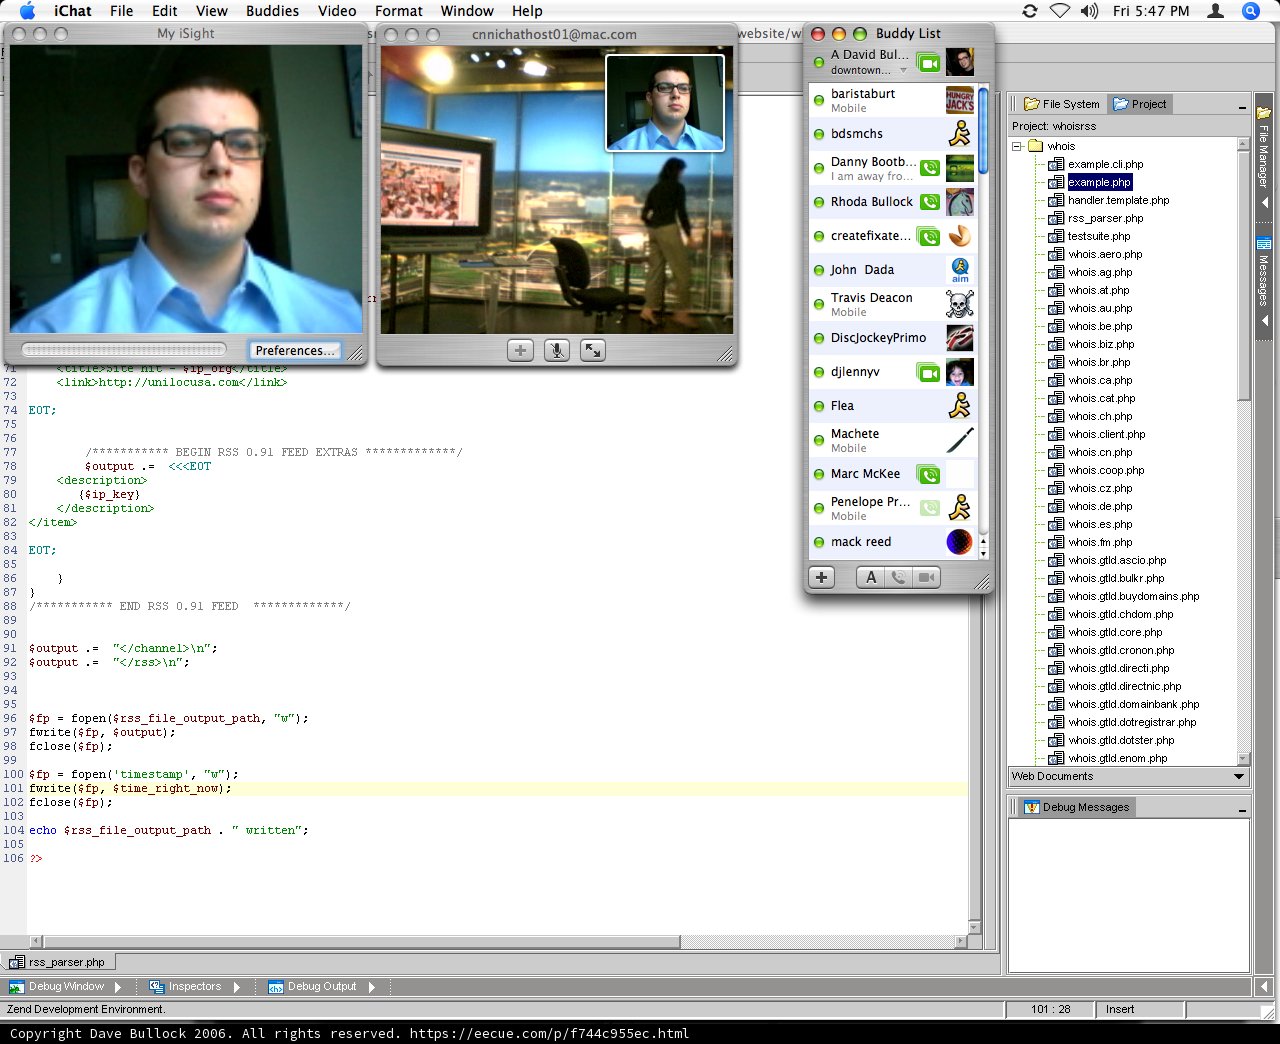Screen dimensions: 1280x1044
Task: Add participant with plus button in video chat window
Action: pyautogui.click(x=520, y=350)
